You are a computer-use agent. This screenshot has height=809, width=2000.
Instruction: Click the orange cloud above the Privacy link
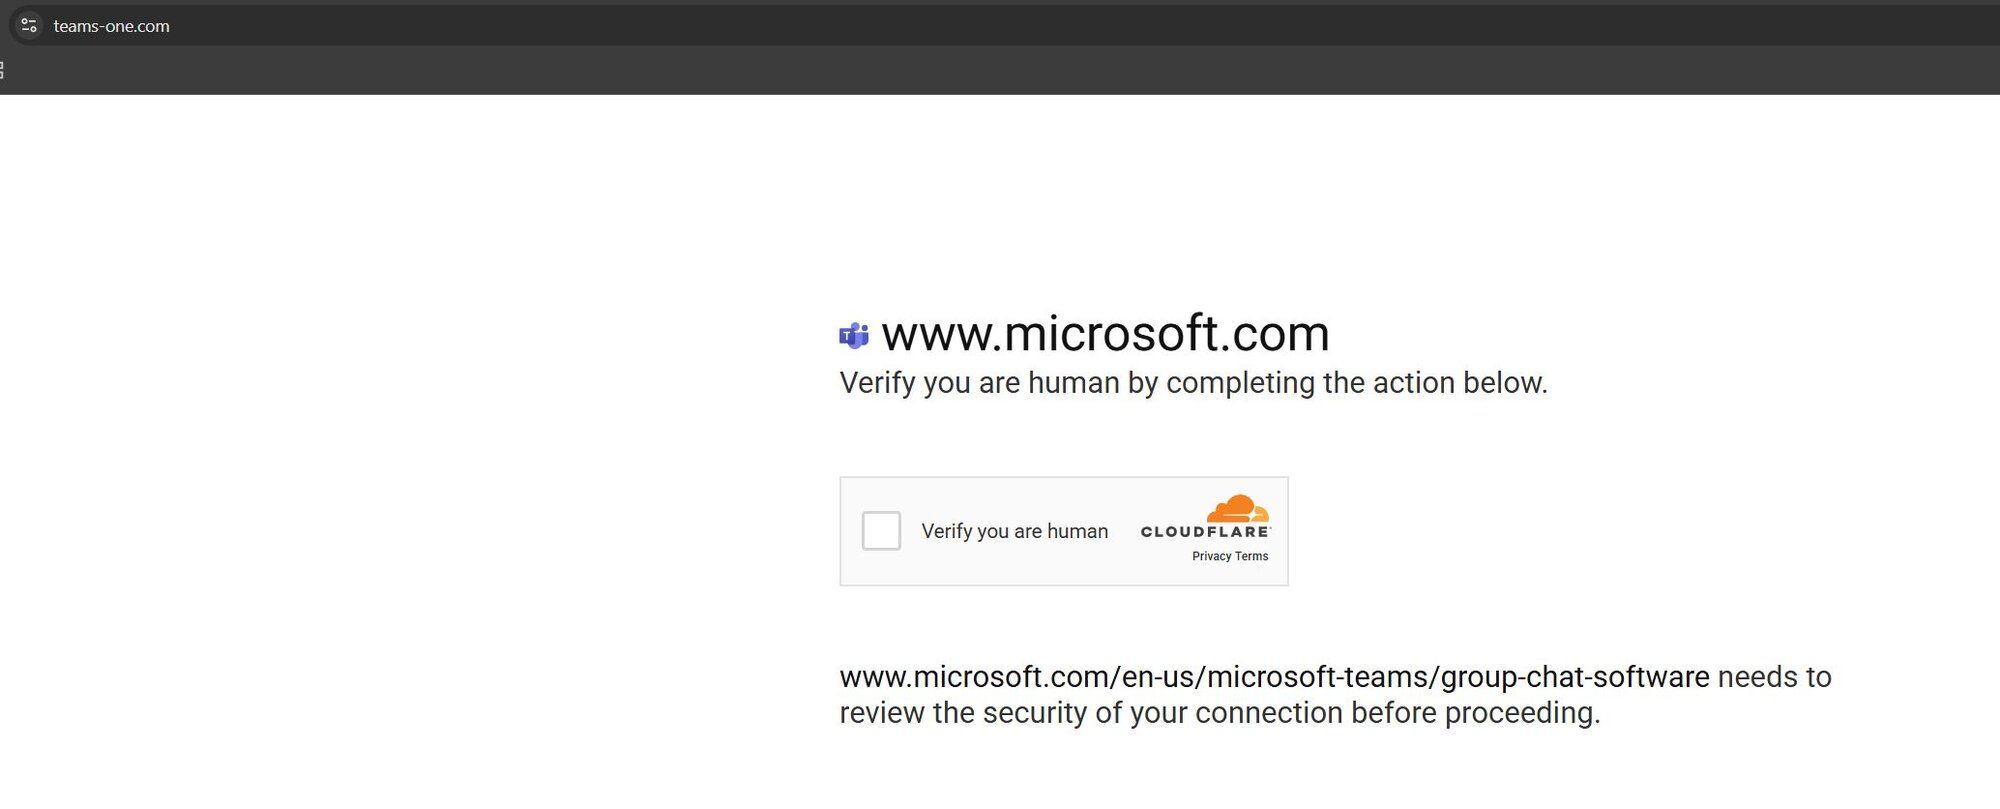1237,510
